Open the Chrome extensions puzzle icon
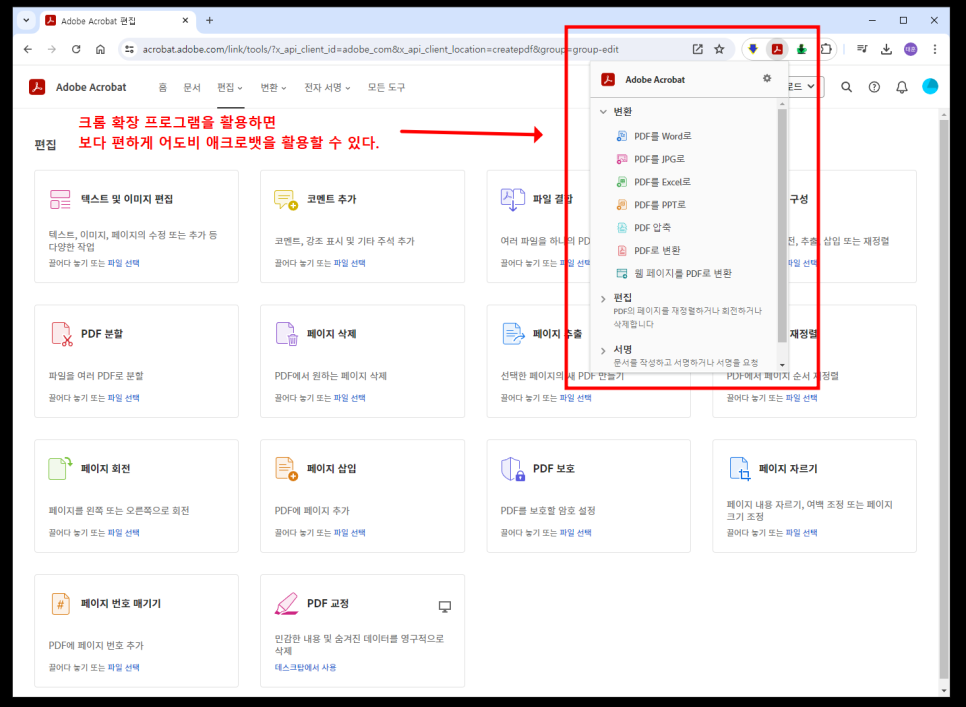Viewport: 966px width, 707px height. click(826, 49)
